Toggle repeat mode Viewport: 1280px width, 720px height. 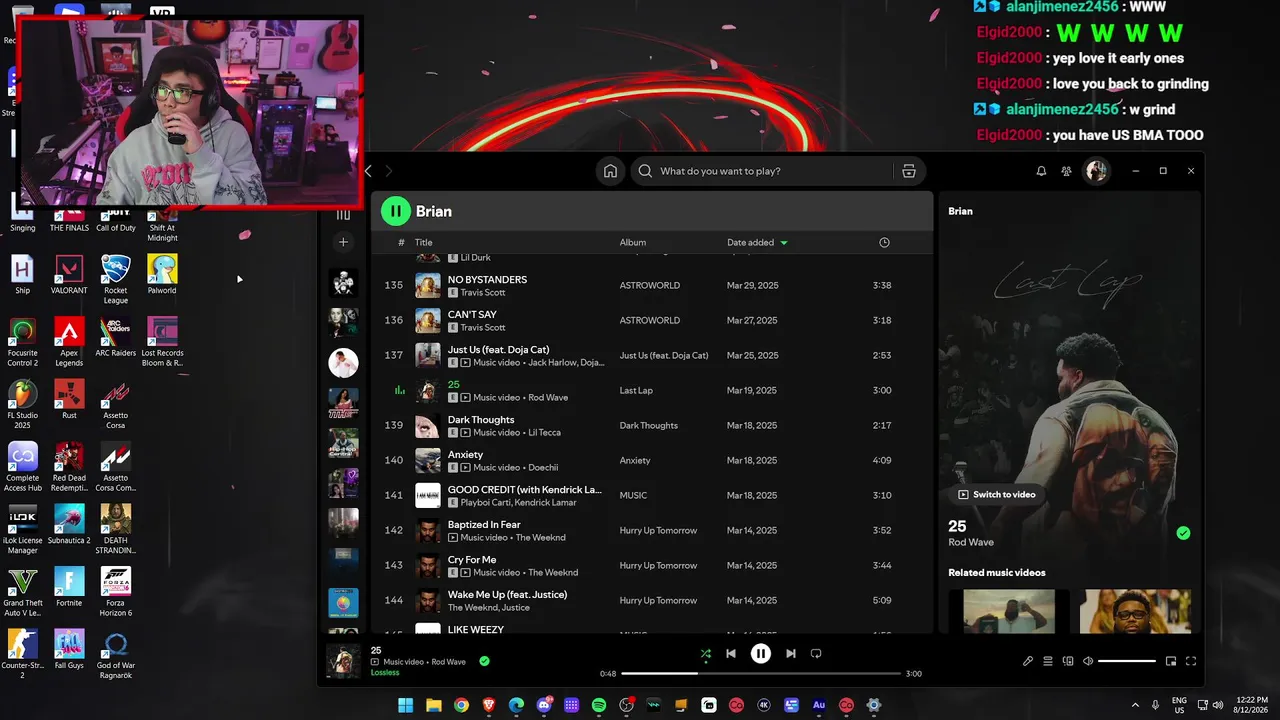pos(816,654)
